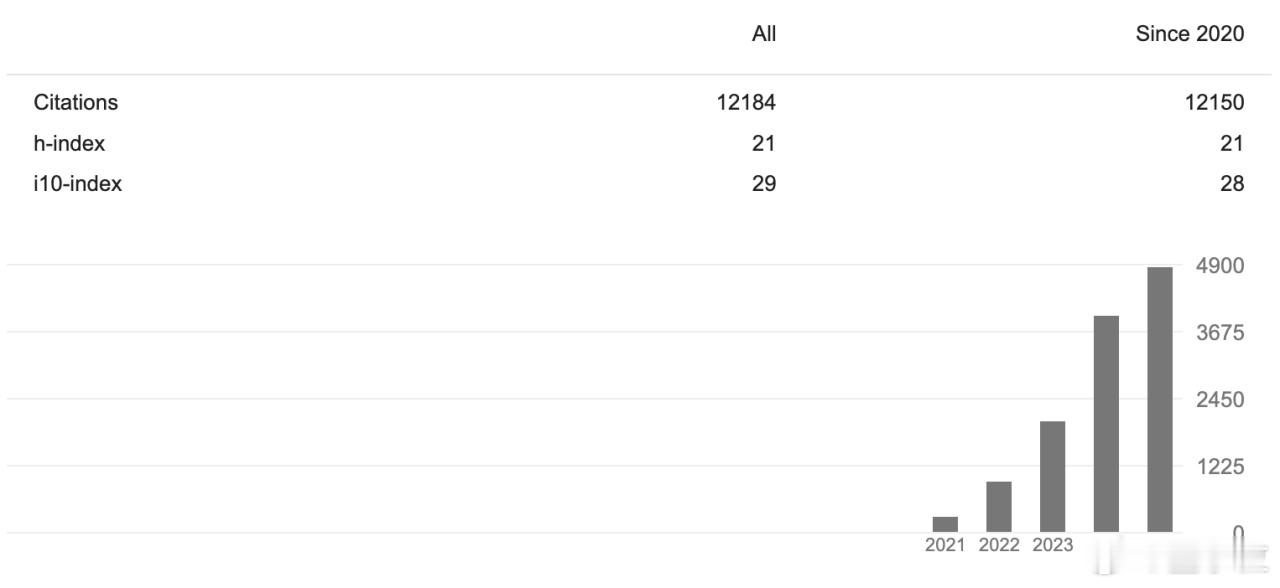Click total citations value 12184

[746, 102]
